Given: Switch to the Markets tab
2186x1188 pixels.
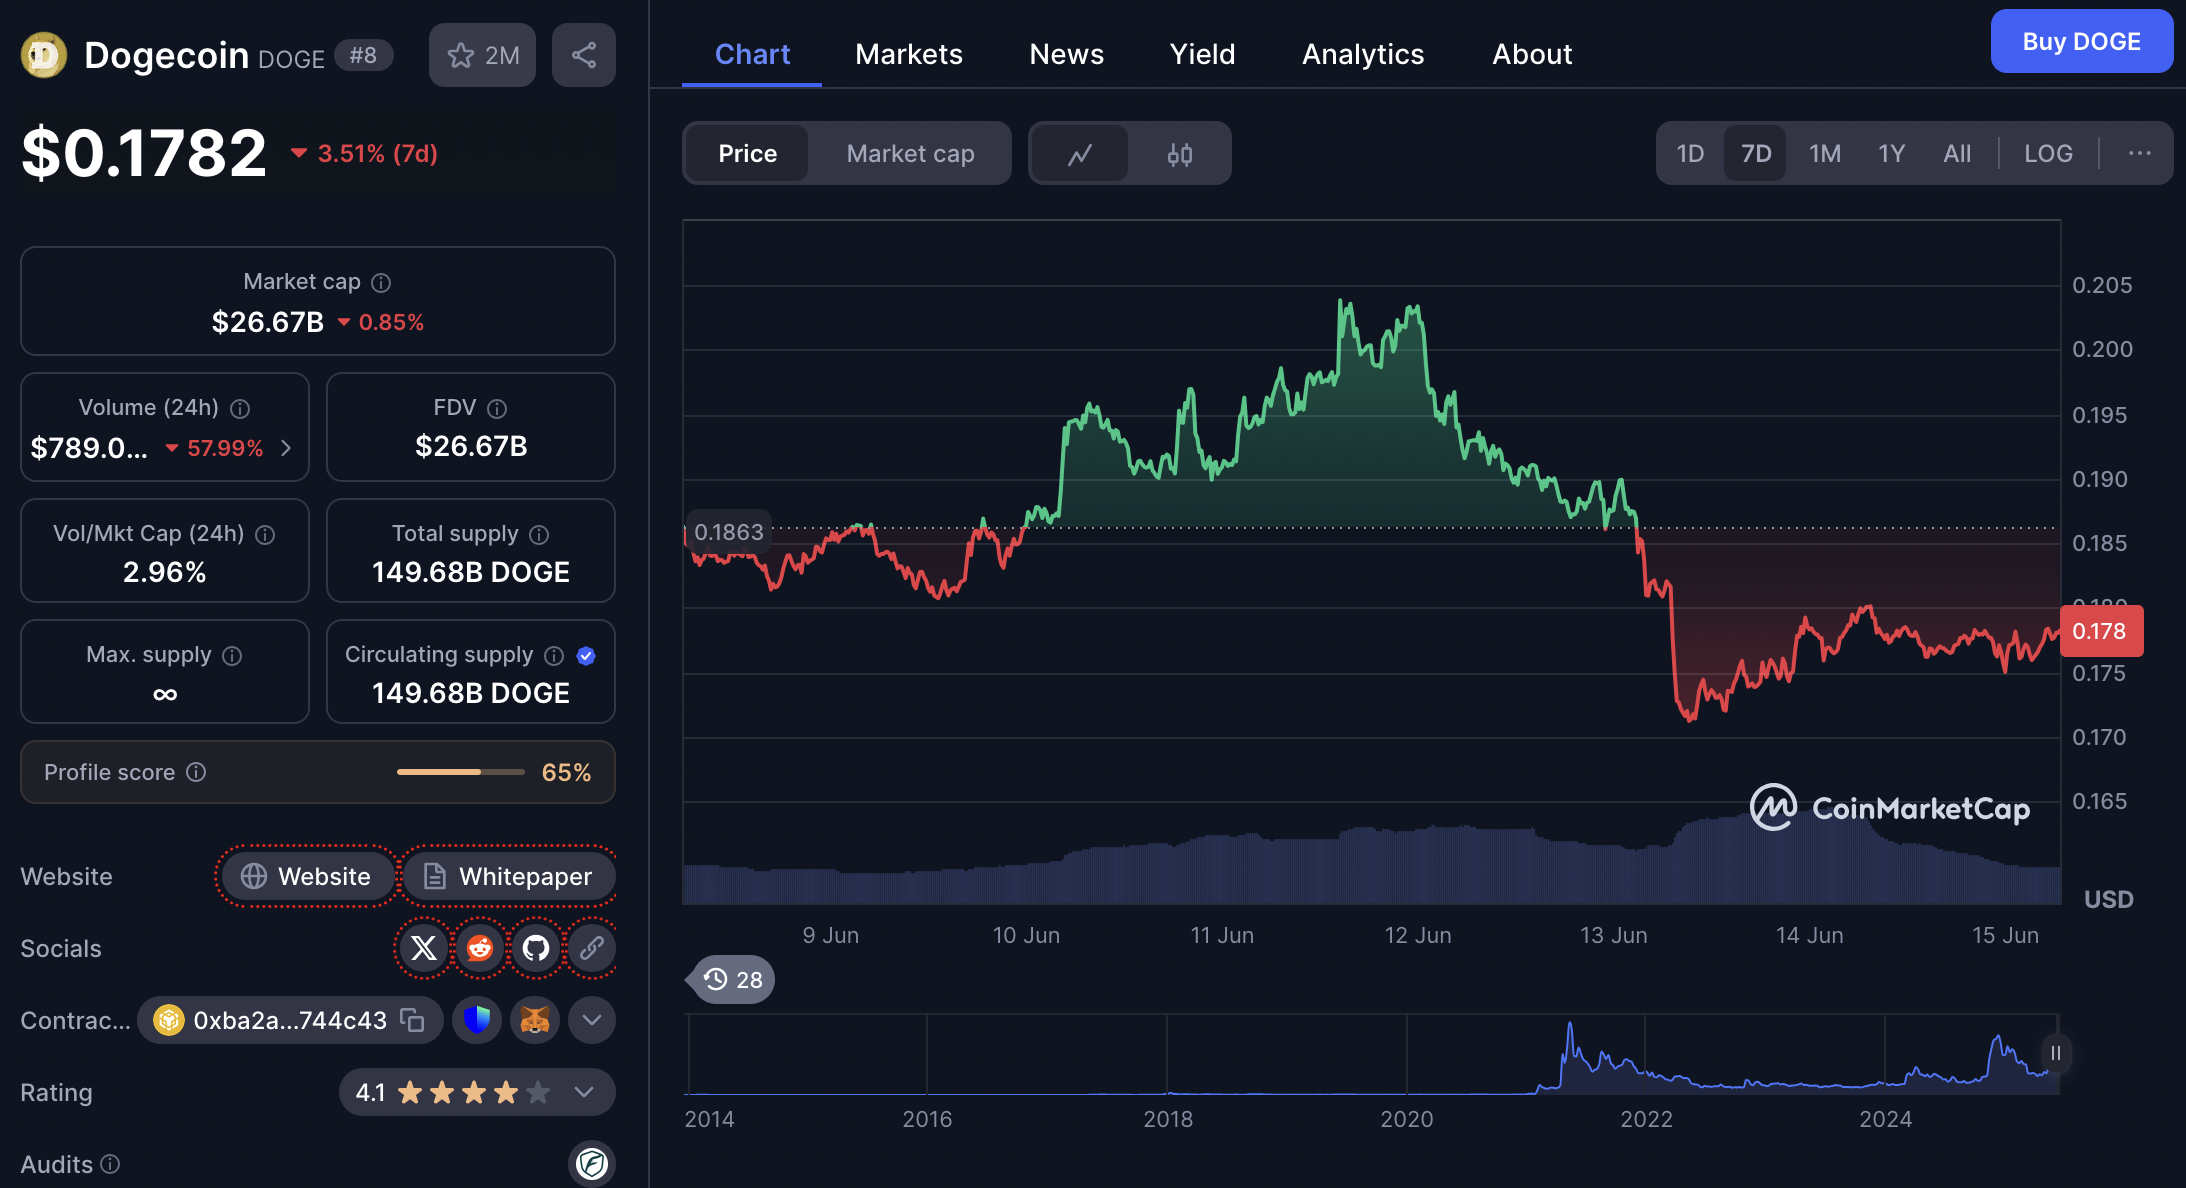Looking at the screenshot, I should click(908, 54).
